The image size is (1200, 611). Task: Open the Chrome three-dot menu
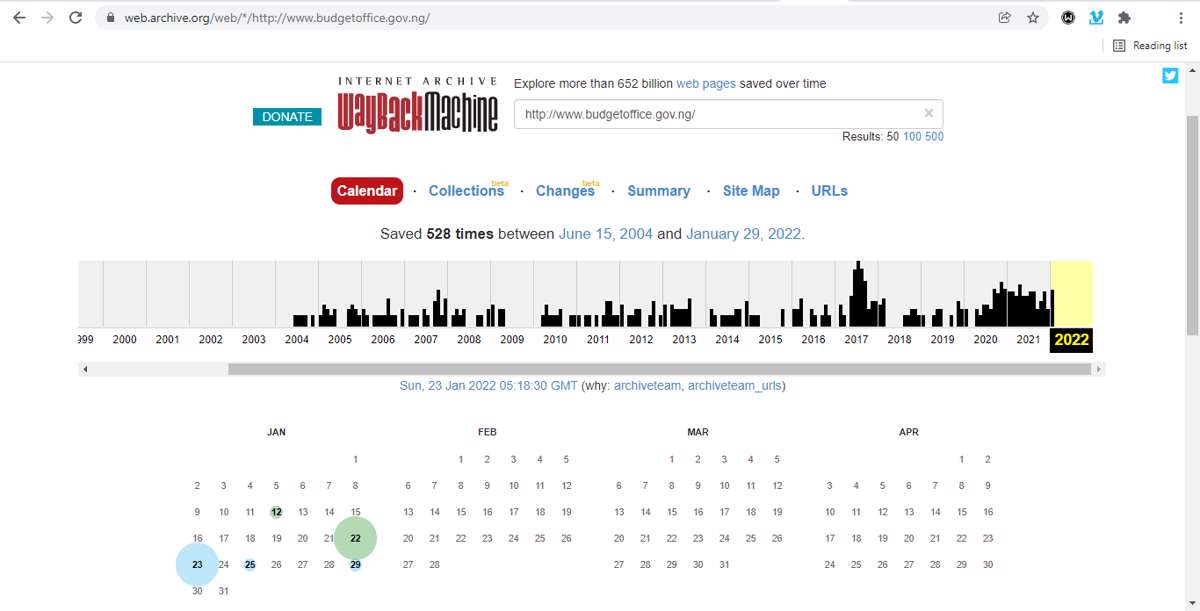1181,18
